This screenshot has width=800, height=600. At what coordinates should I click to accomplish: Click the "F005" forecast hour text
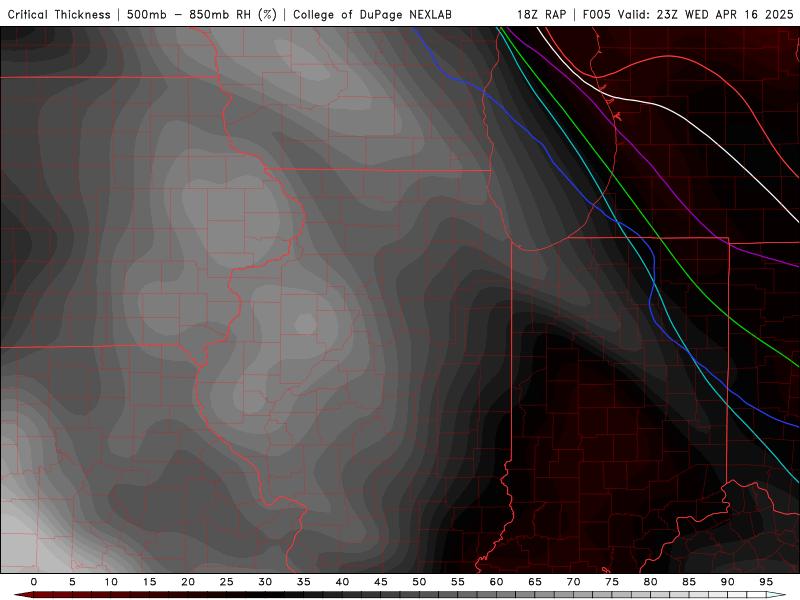pos(596,15)
